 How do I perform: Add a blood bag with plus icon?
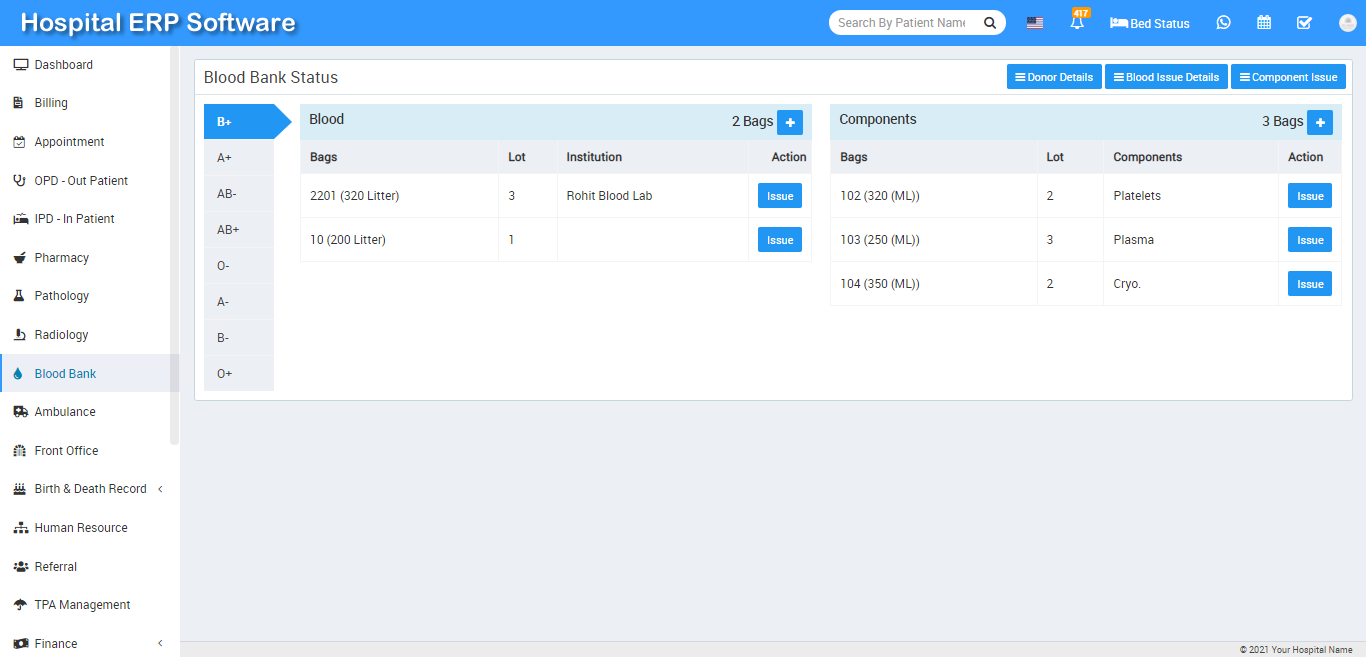790,122
